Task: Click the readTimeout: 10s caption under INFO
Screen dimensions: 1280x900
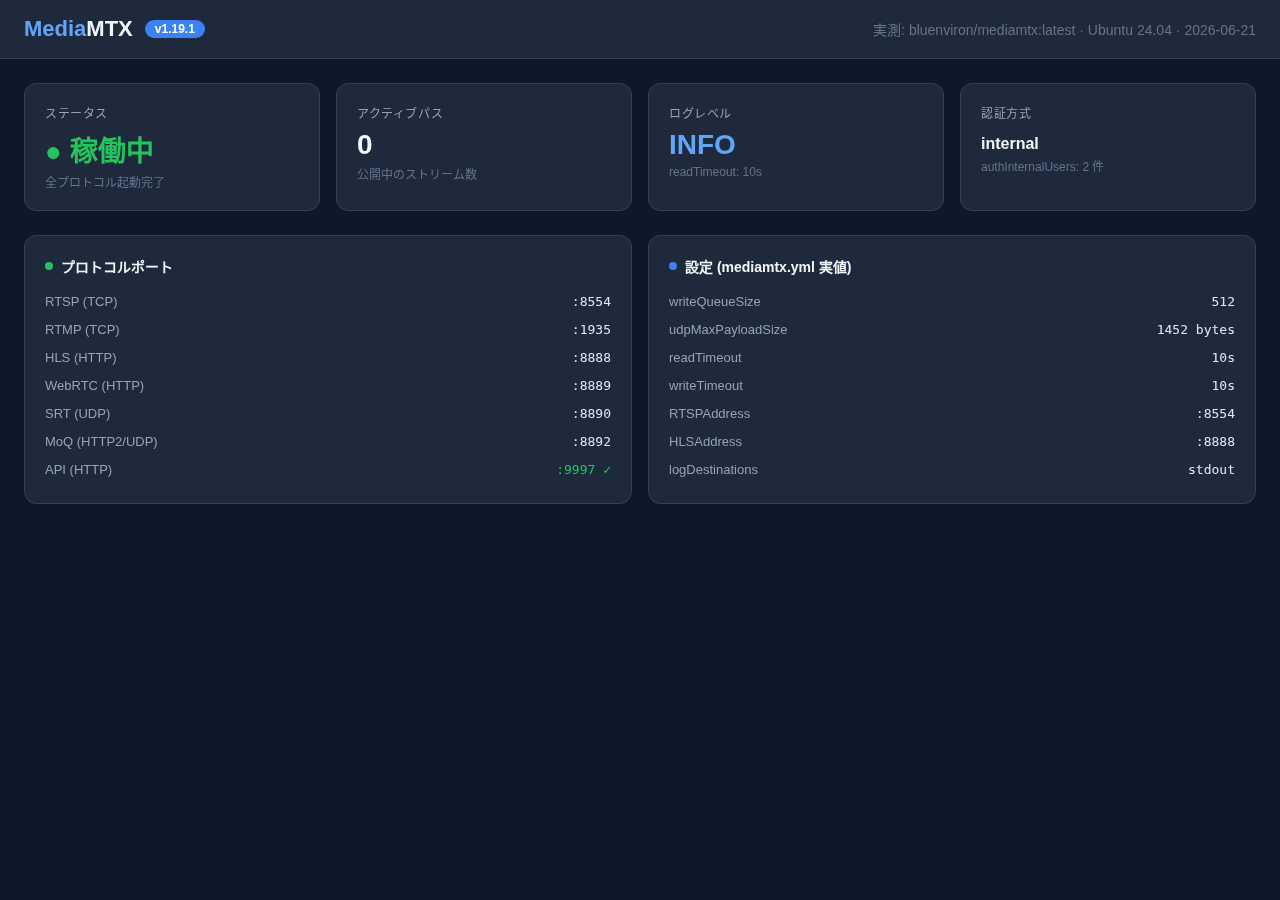Action: 715,172
